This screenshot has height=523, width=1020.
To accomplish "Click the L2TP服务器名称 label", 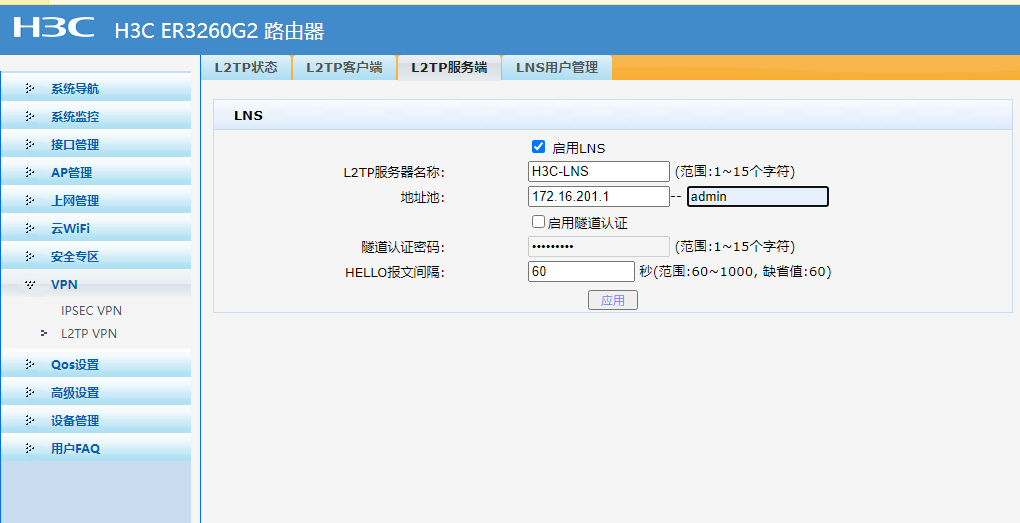I will (394, 172).
